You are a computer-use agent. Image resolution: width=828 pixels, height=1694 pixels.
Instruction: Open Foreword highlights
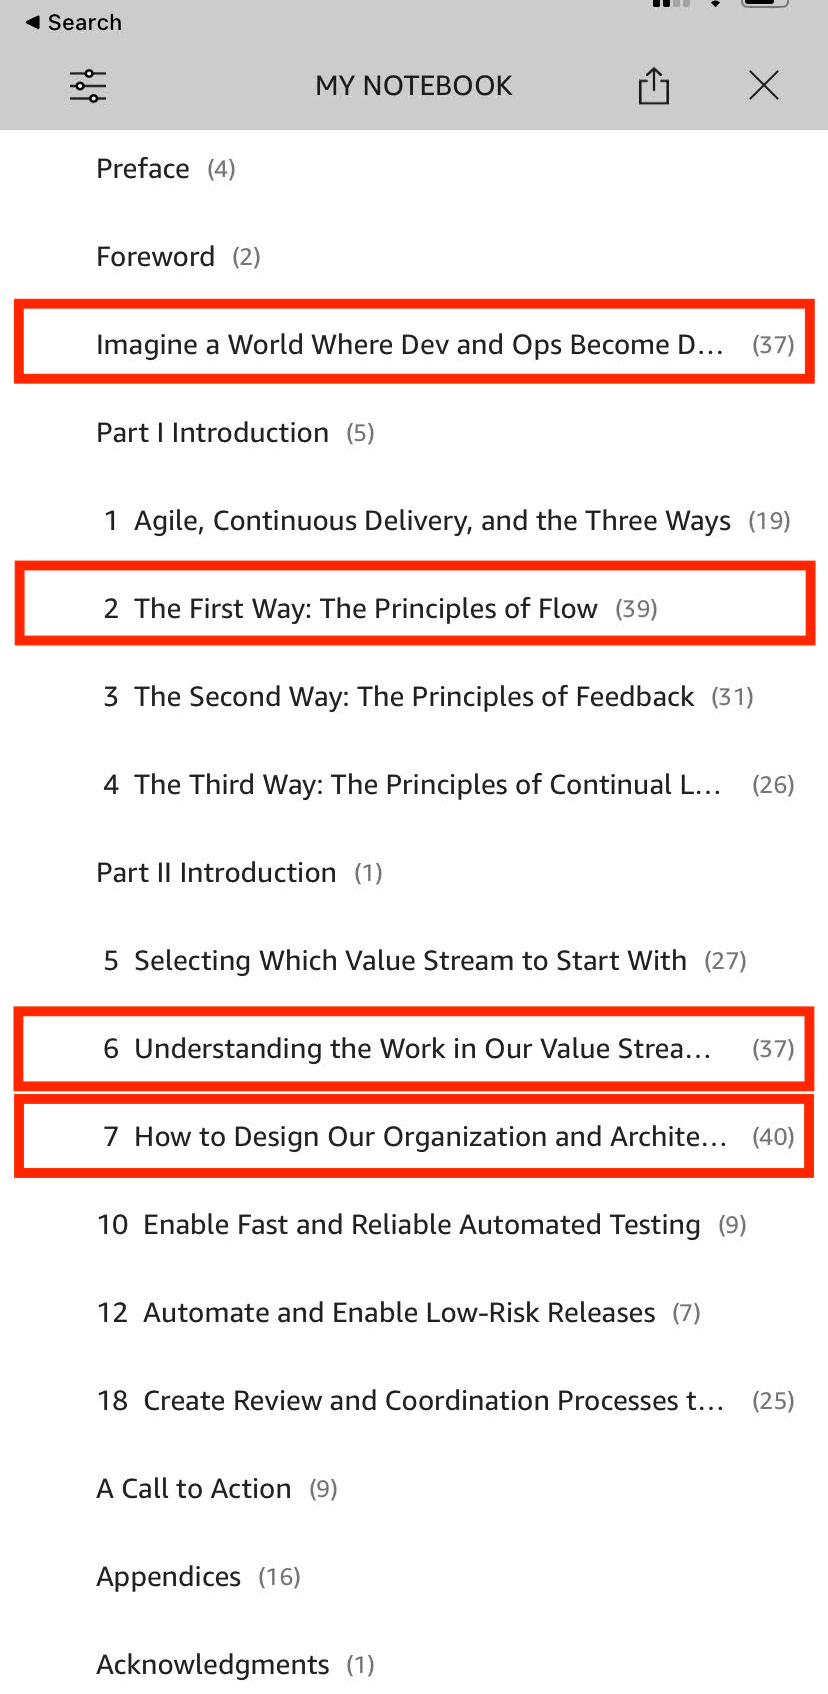tap(156, 257)
